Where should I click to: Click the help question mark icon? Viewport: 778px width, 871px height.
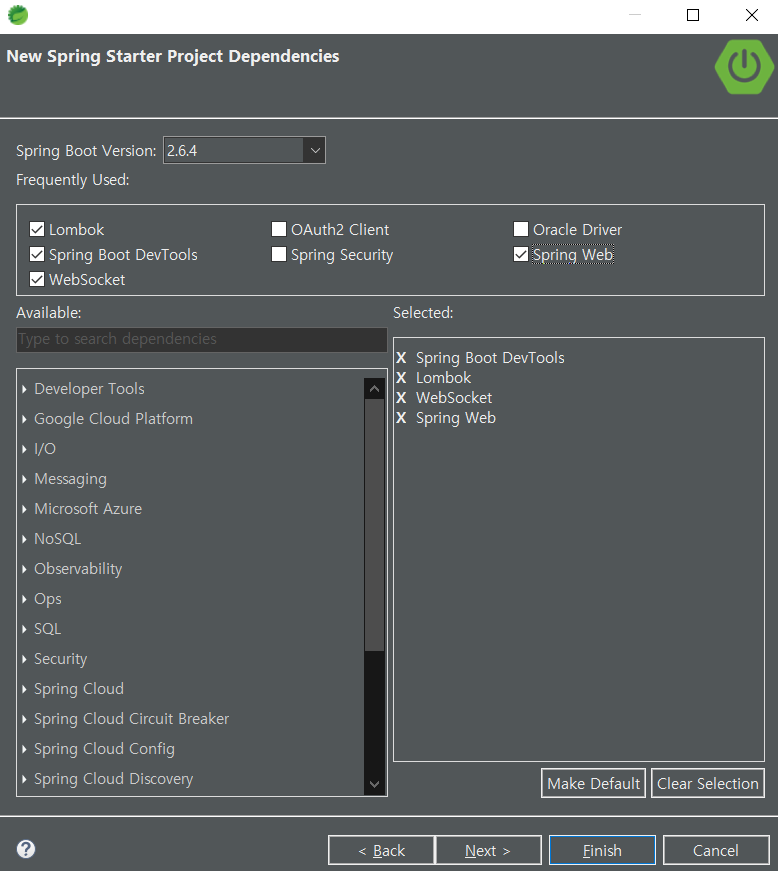(26, 849)
